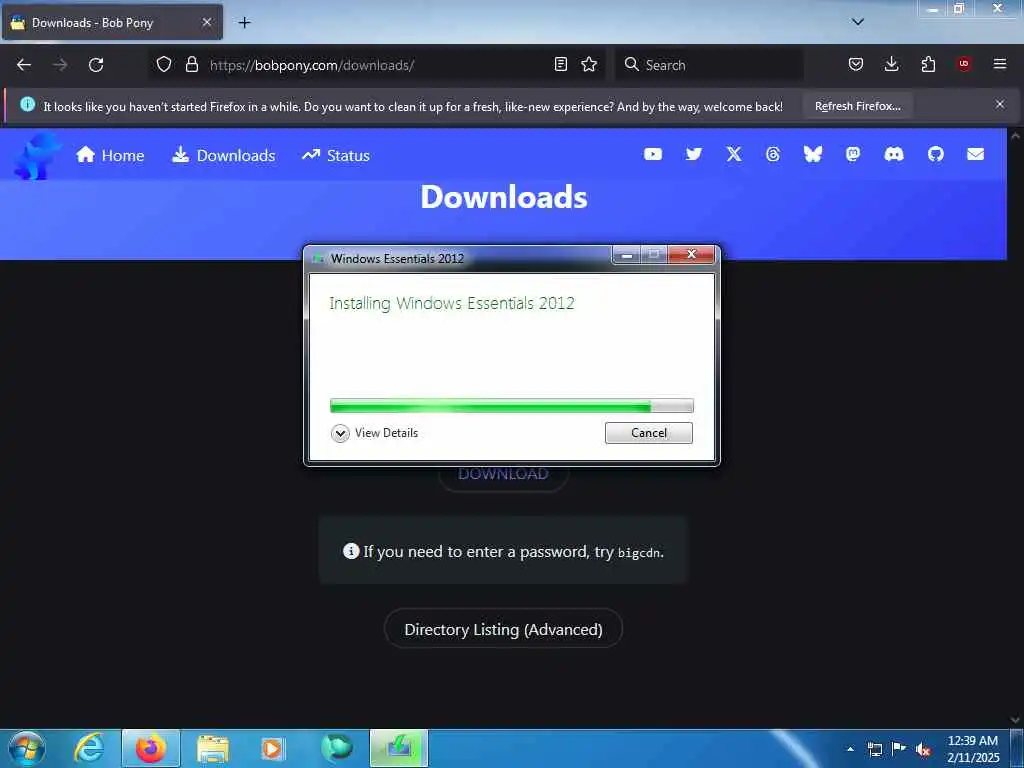Open the Twitter bird social icon
1024x768 pixels.
click(694, 154)
